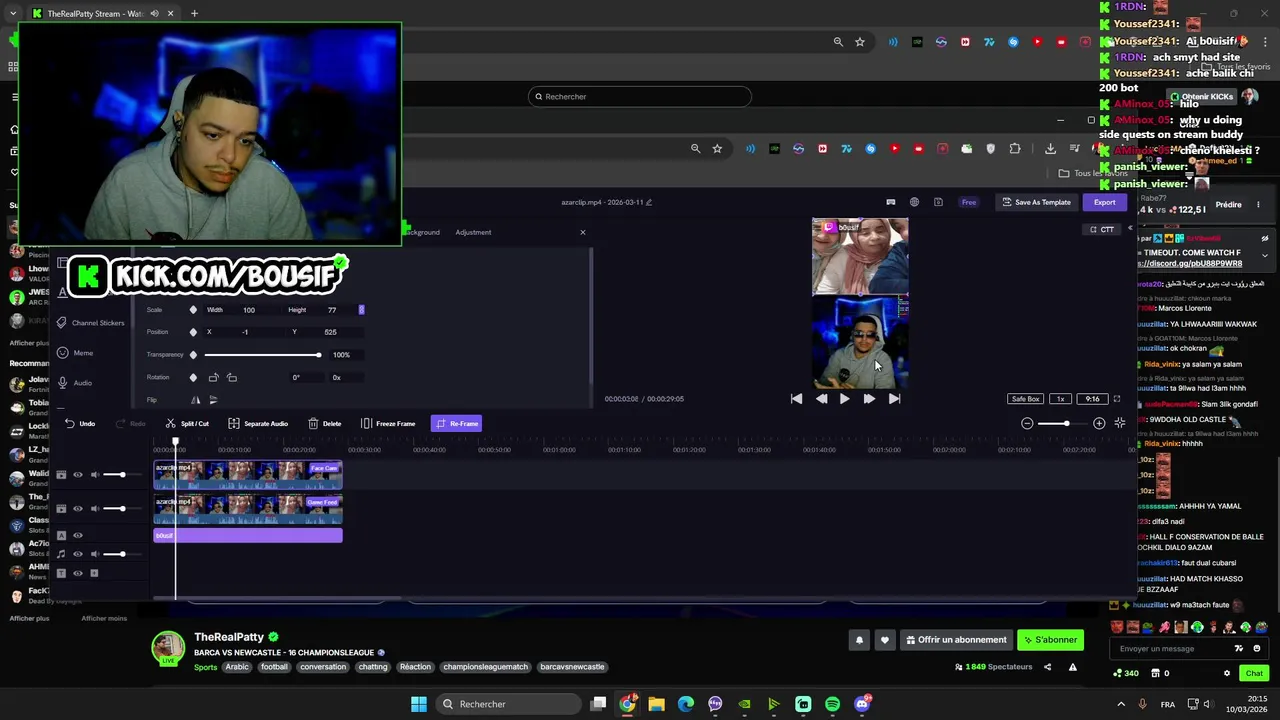The width and height of the screenshot is (1280, 720).
Task: Click the Free plan badge
Action: [968, 202]
